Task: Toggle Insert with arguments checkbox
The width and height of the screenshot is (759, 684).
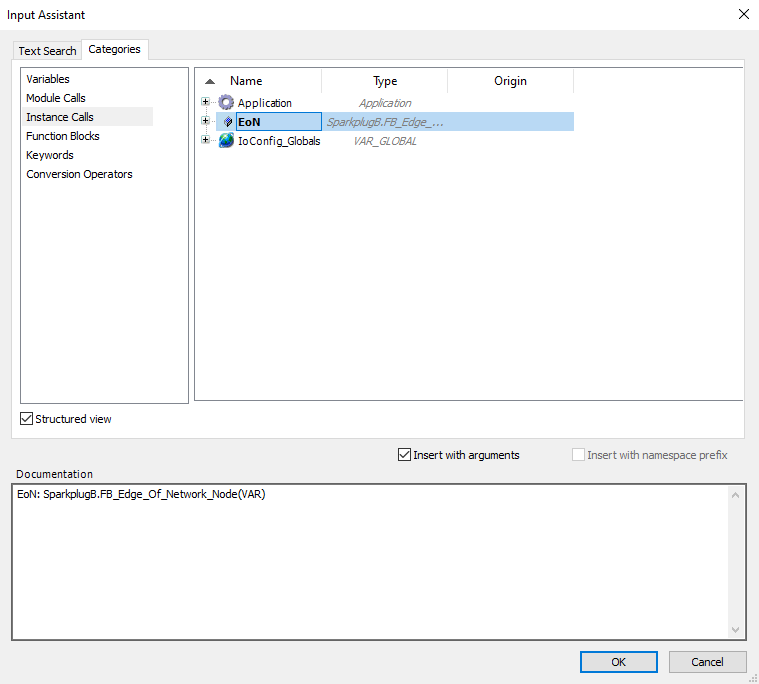Action: (404, 455)
